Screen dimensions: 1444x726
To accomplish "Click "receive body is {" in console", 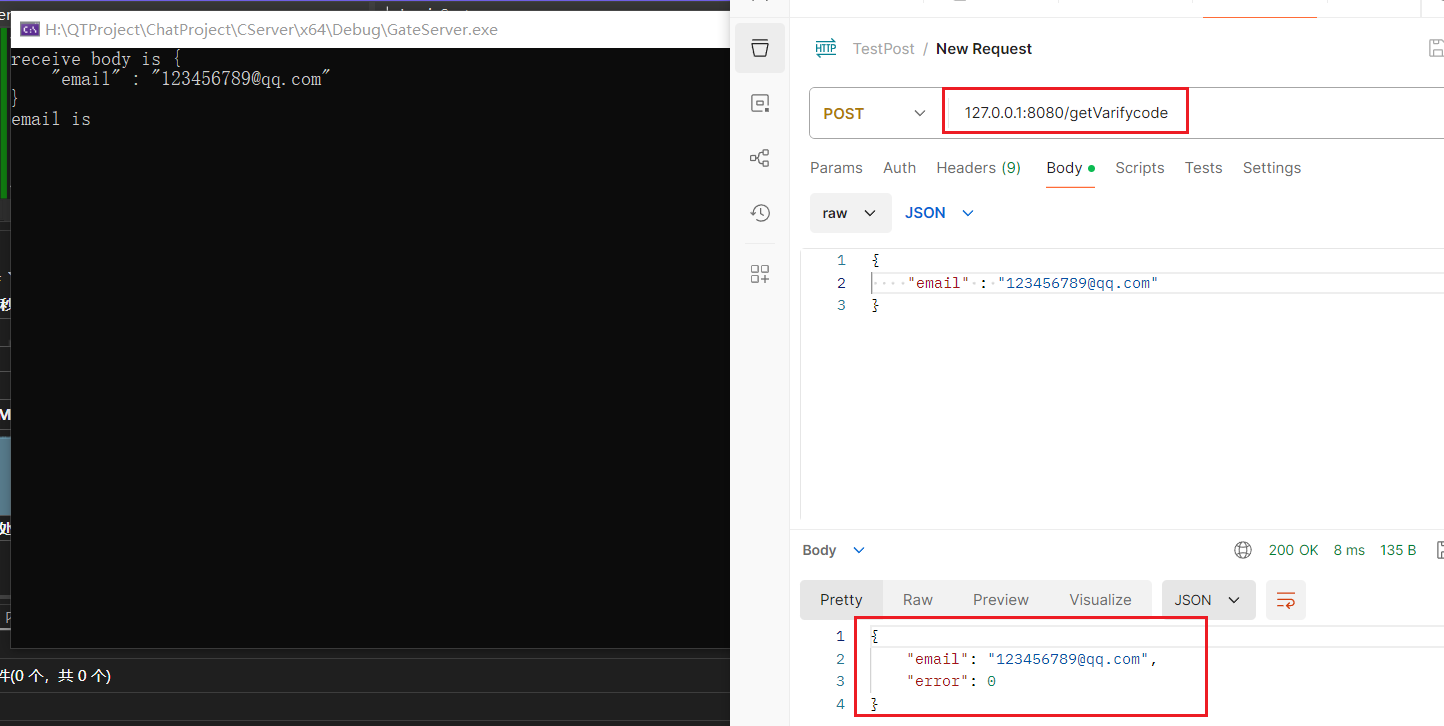I will [x=96, y=59].
